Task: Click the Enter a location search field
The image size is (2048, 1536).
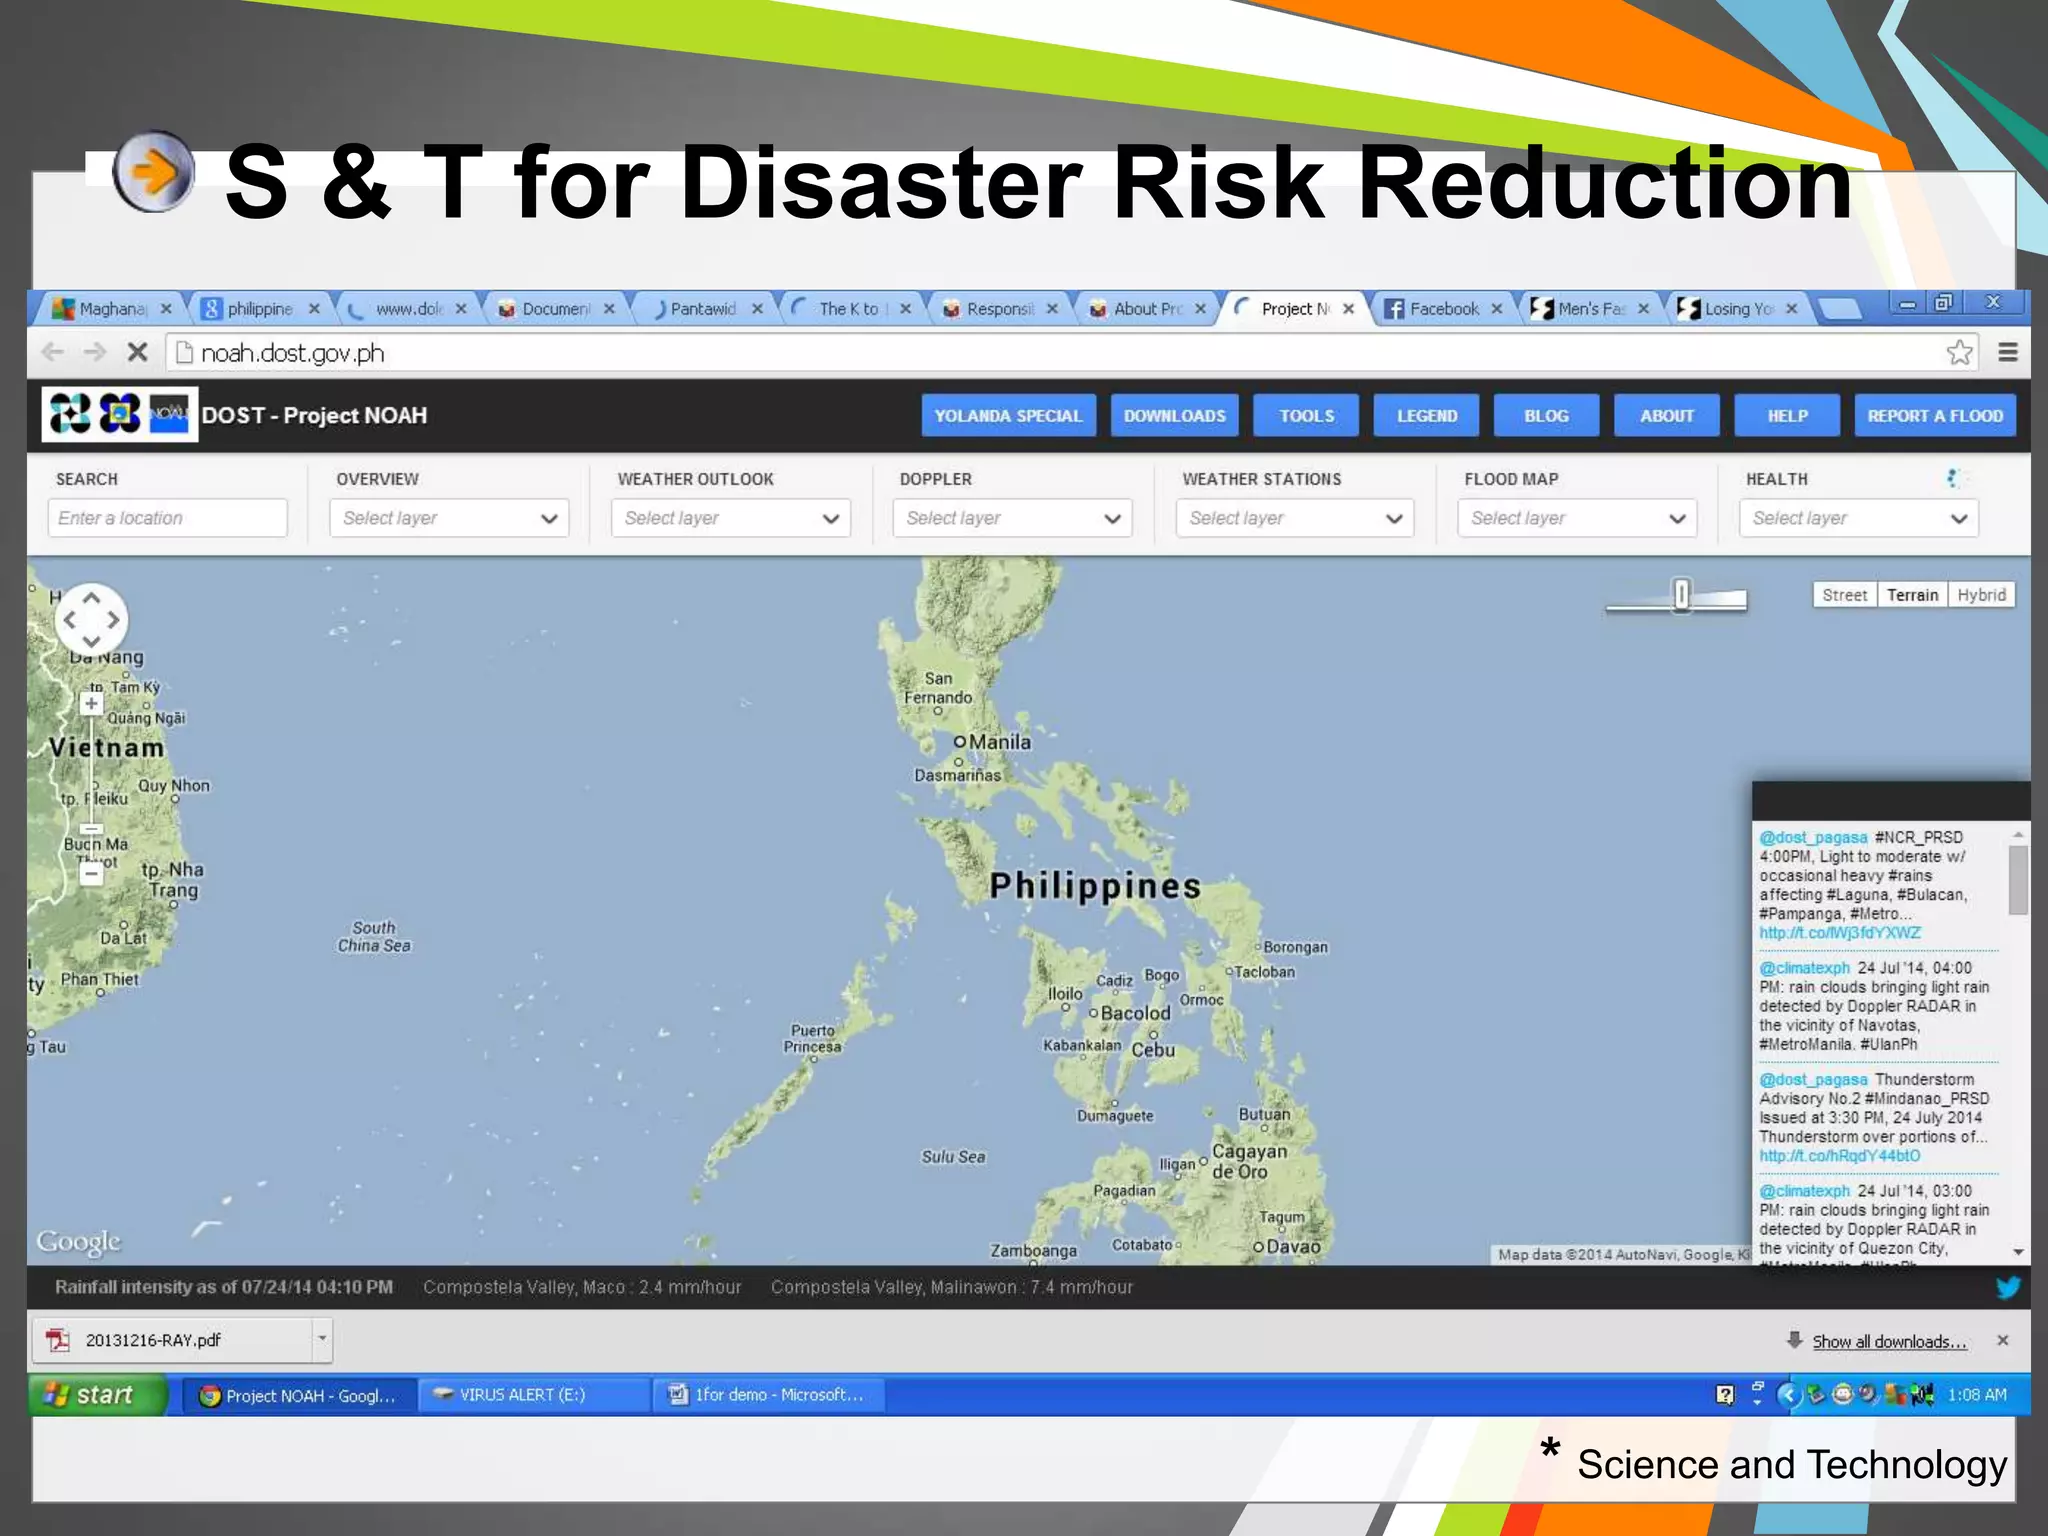Action: point(167,518)
